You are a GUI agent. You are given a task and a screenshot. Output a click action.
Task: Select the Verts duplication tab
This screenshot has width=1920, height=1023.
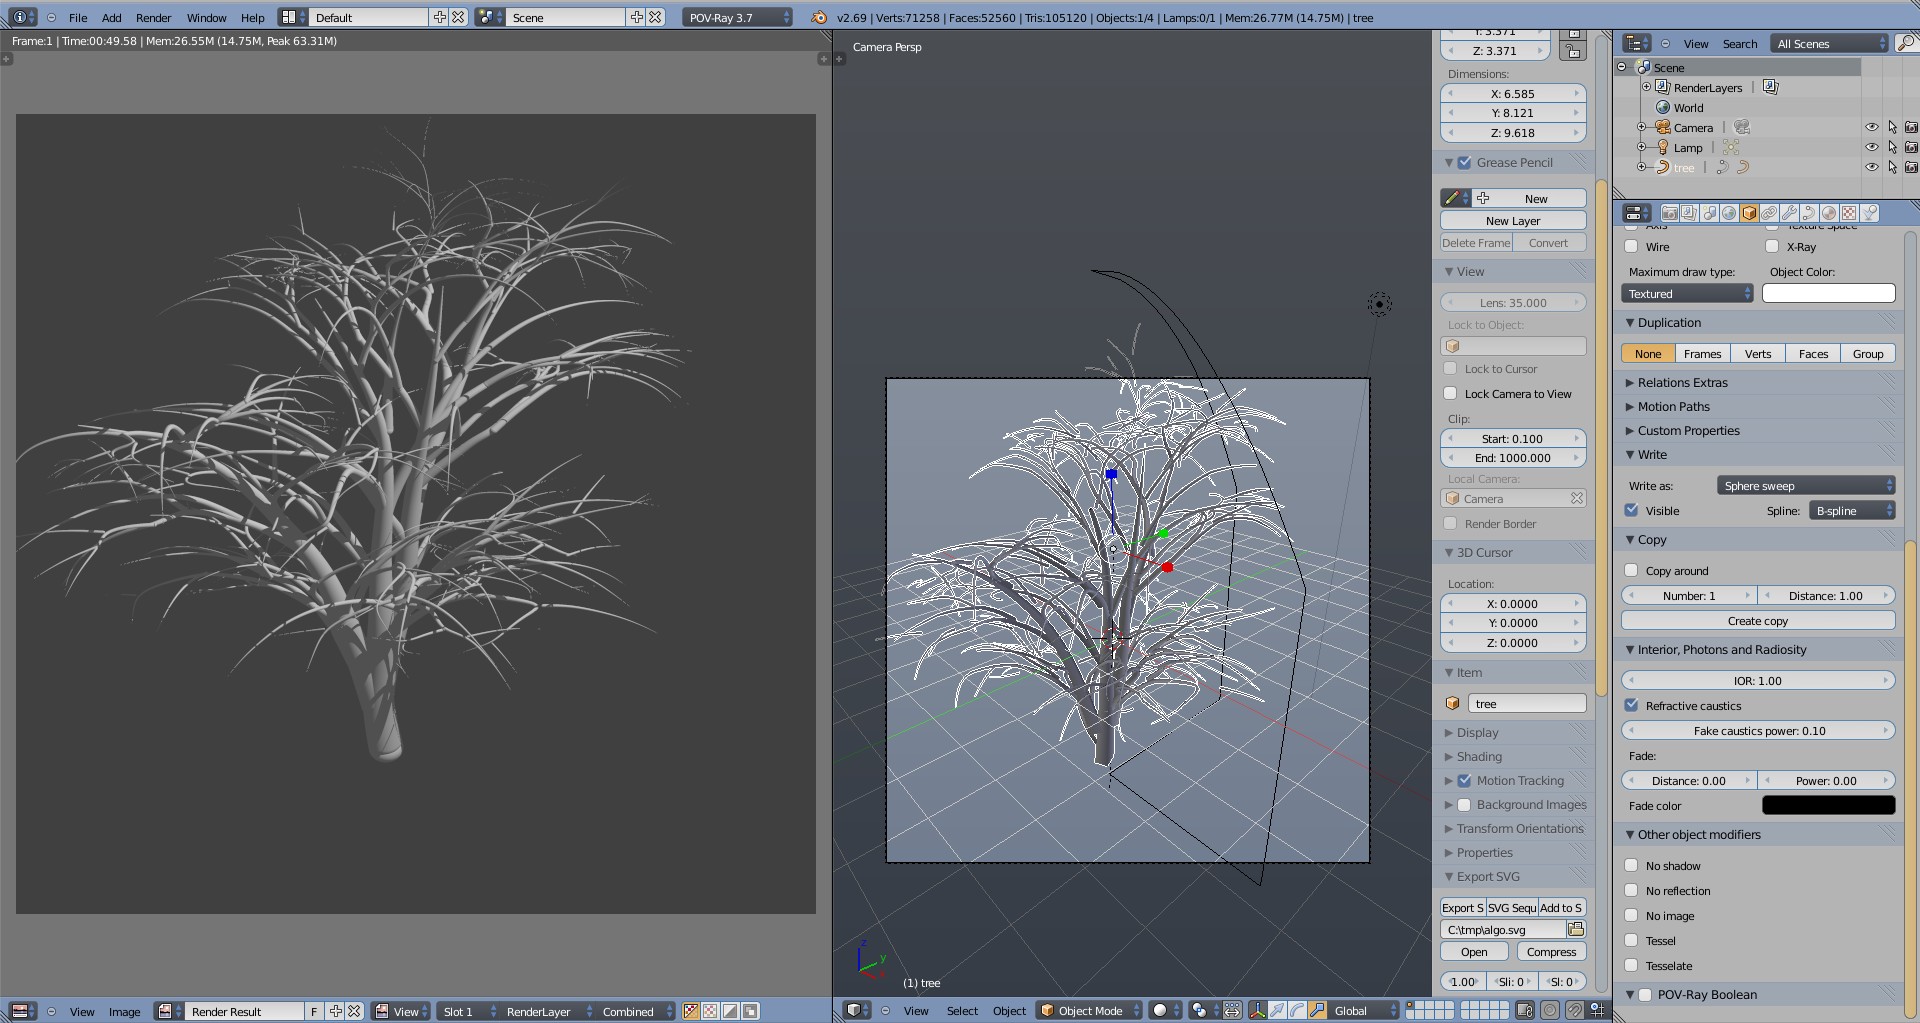1757,354
